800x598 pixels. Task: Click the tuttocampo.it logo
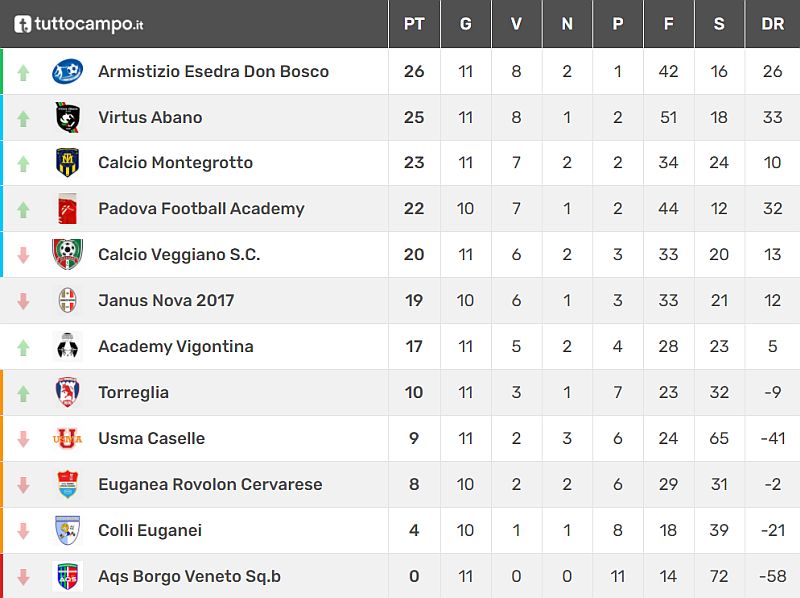pyautogui.click(x=79, y=24)
